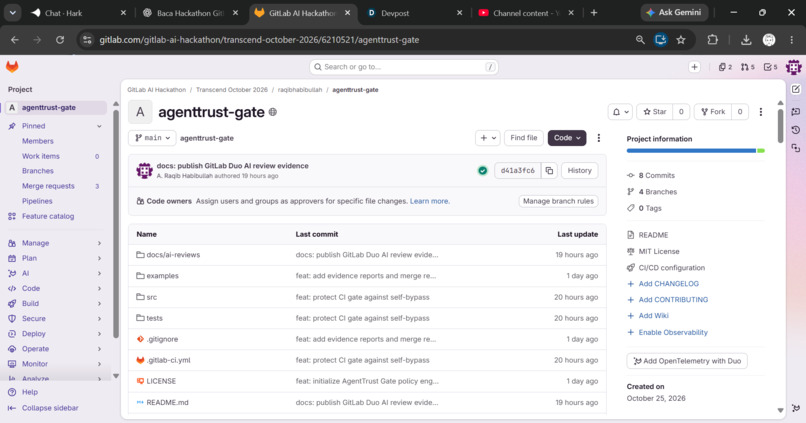This screenshot has height=423, width=806.
Task: Open the docs/ai-reviews folder
Action: pyautogui.click(x=173, y=255)
